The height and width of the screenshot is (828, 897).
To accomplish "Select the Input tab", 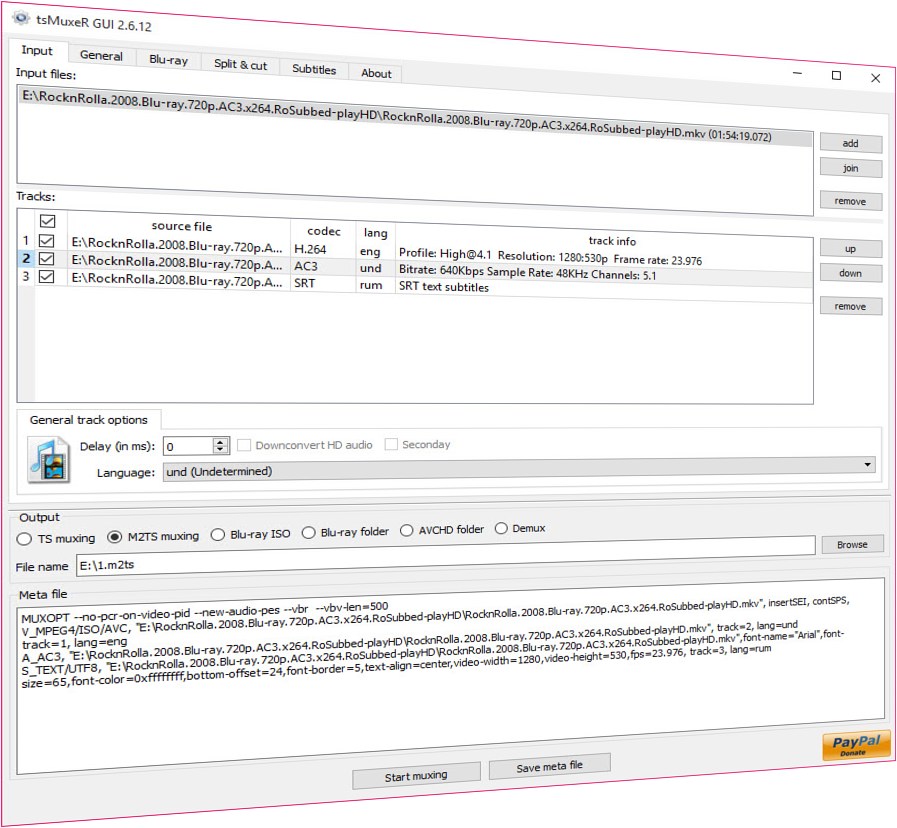I will (x=37, y=50).
